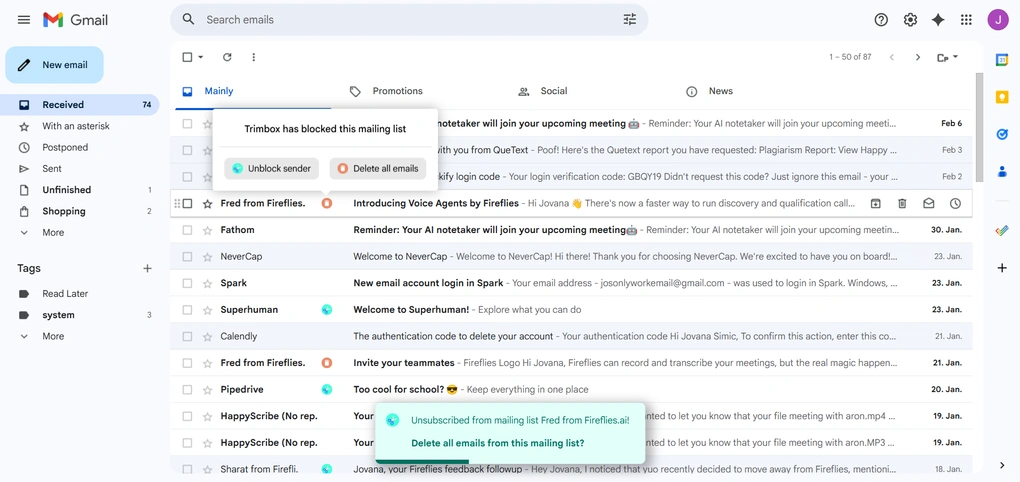Open the Google apps grid
This screenshot has width=1020, height=482.
(966, 20)
